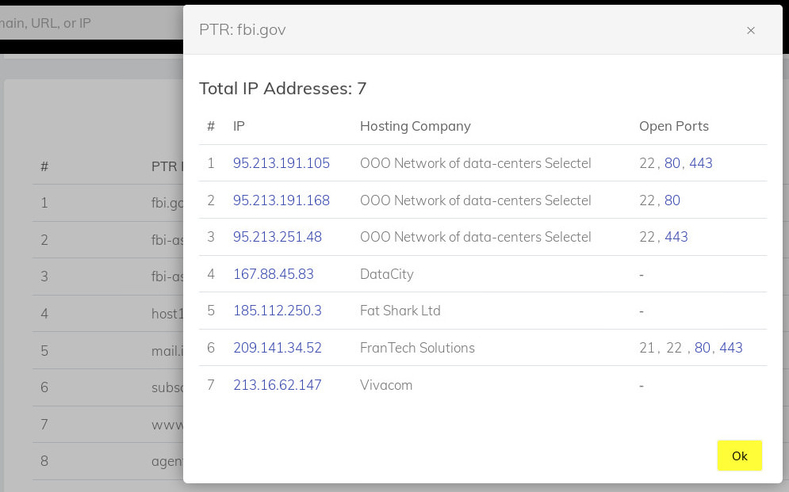Image resolution: width=789 pixels, height=492 pixels.
Task: Select the IP column header in dialog
Action: tap(239, 126)
